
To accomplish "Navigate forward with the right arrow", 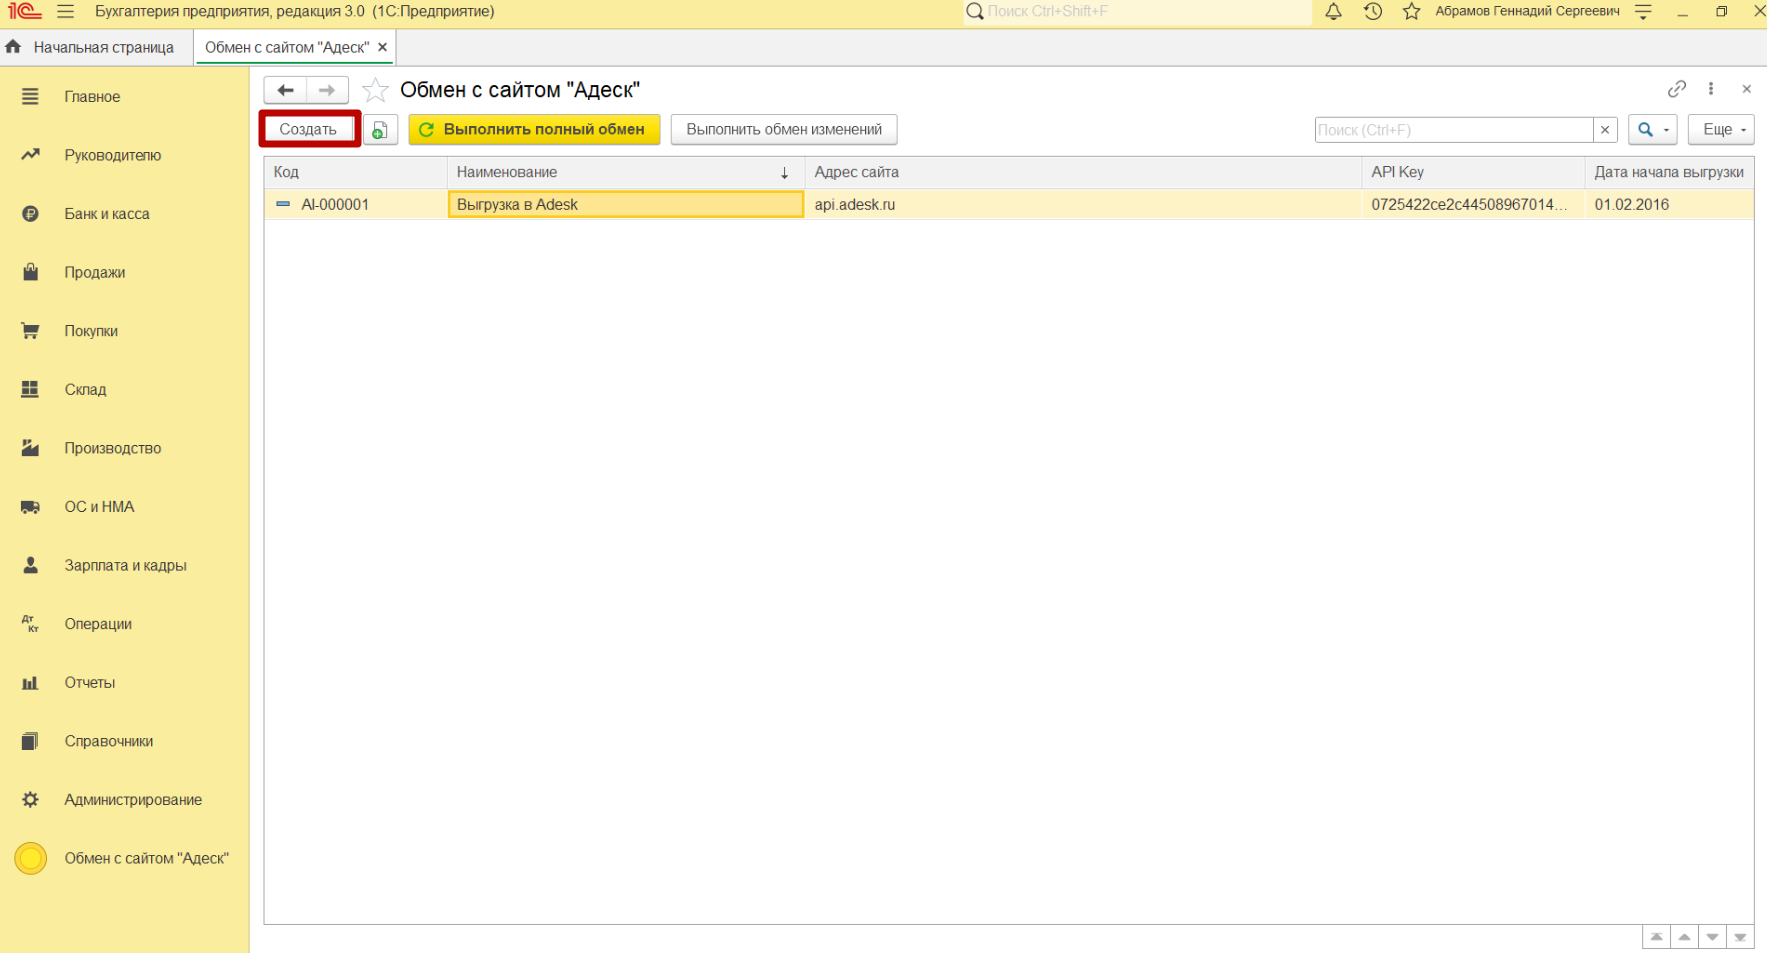I will click(327, 90).
